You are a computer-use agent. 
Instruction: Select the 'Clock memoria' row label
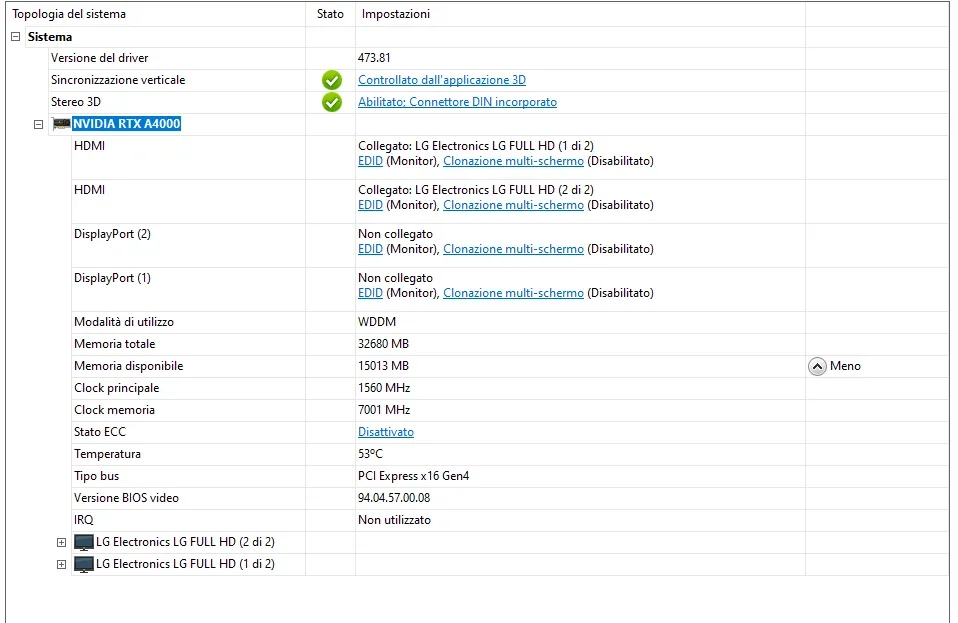(114, 410)
